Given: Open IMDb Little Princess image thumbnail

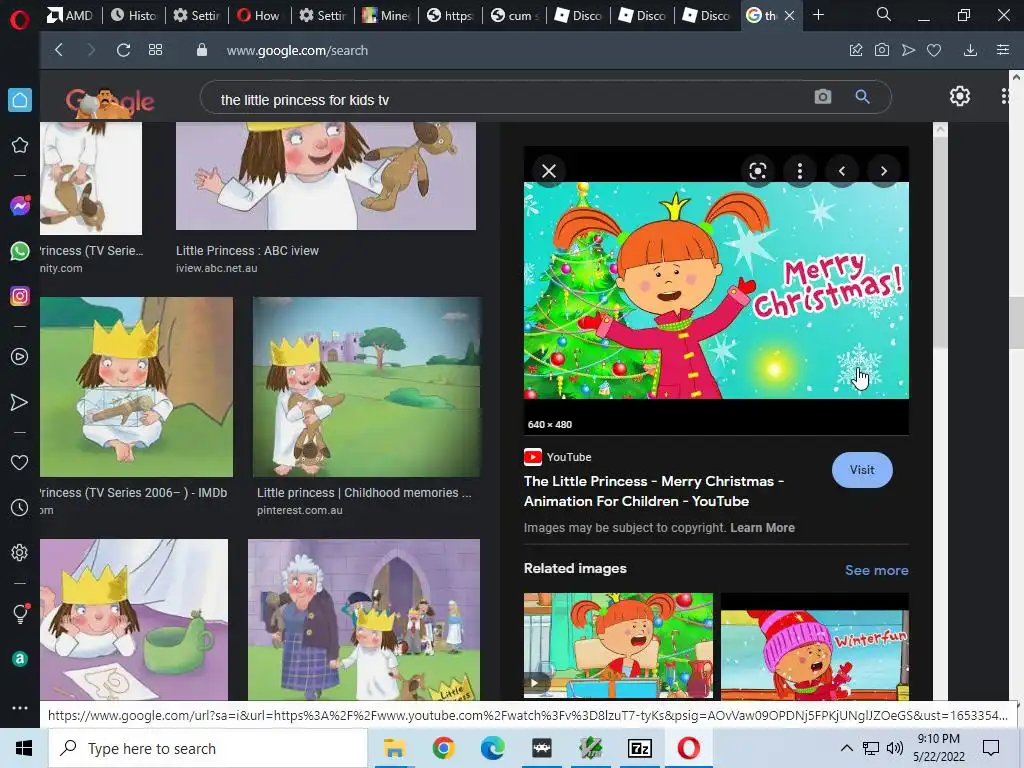Looking at the screenshot, I should click(136, 387).
